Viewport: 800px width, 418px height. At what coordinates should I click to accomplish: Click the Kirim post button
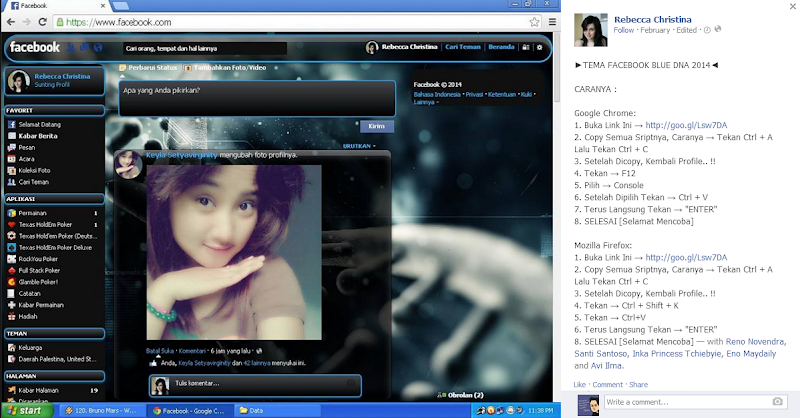377,126
